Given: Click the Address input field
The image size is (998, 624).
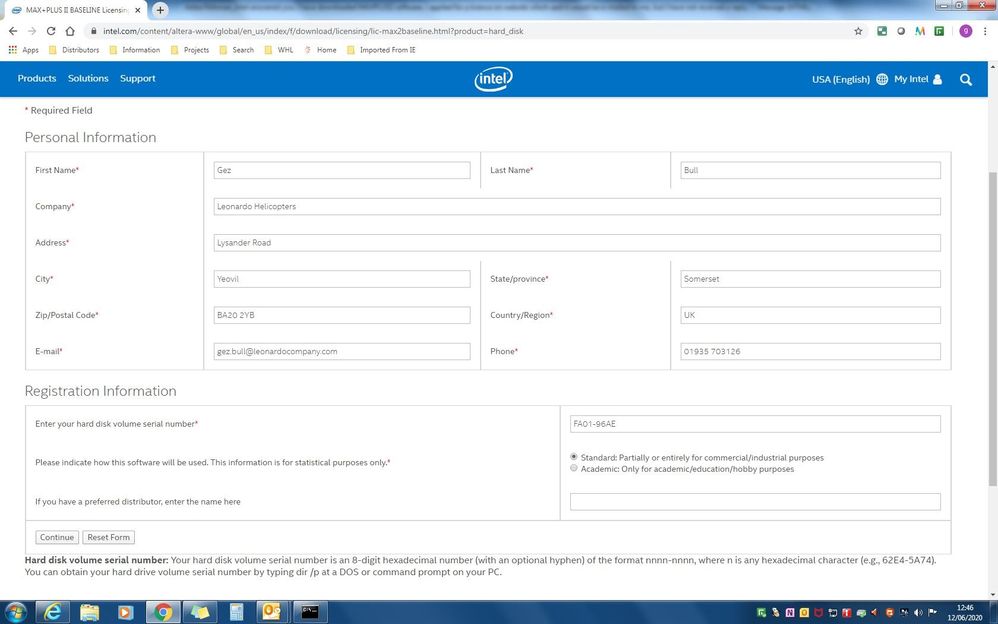Looking at the screenshot, I should 577,243.
